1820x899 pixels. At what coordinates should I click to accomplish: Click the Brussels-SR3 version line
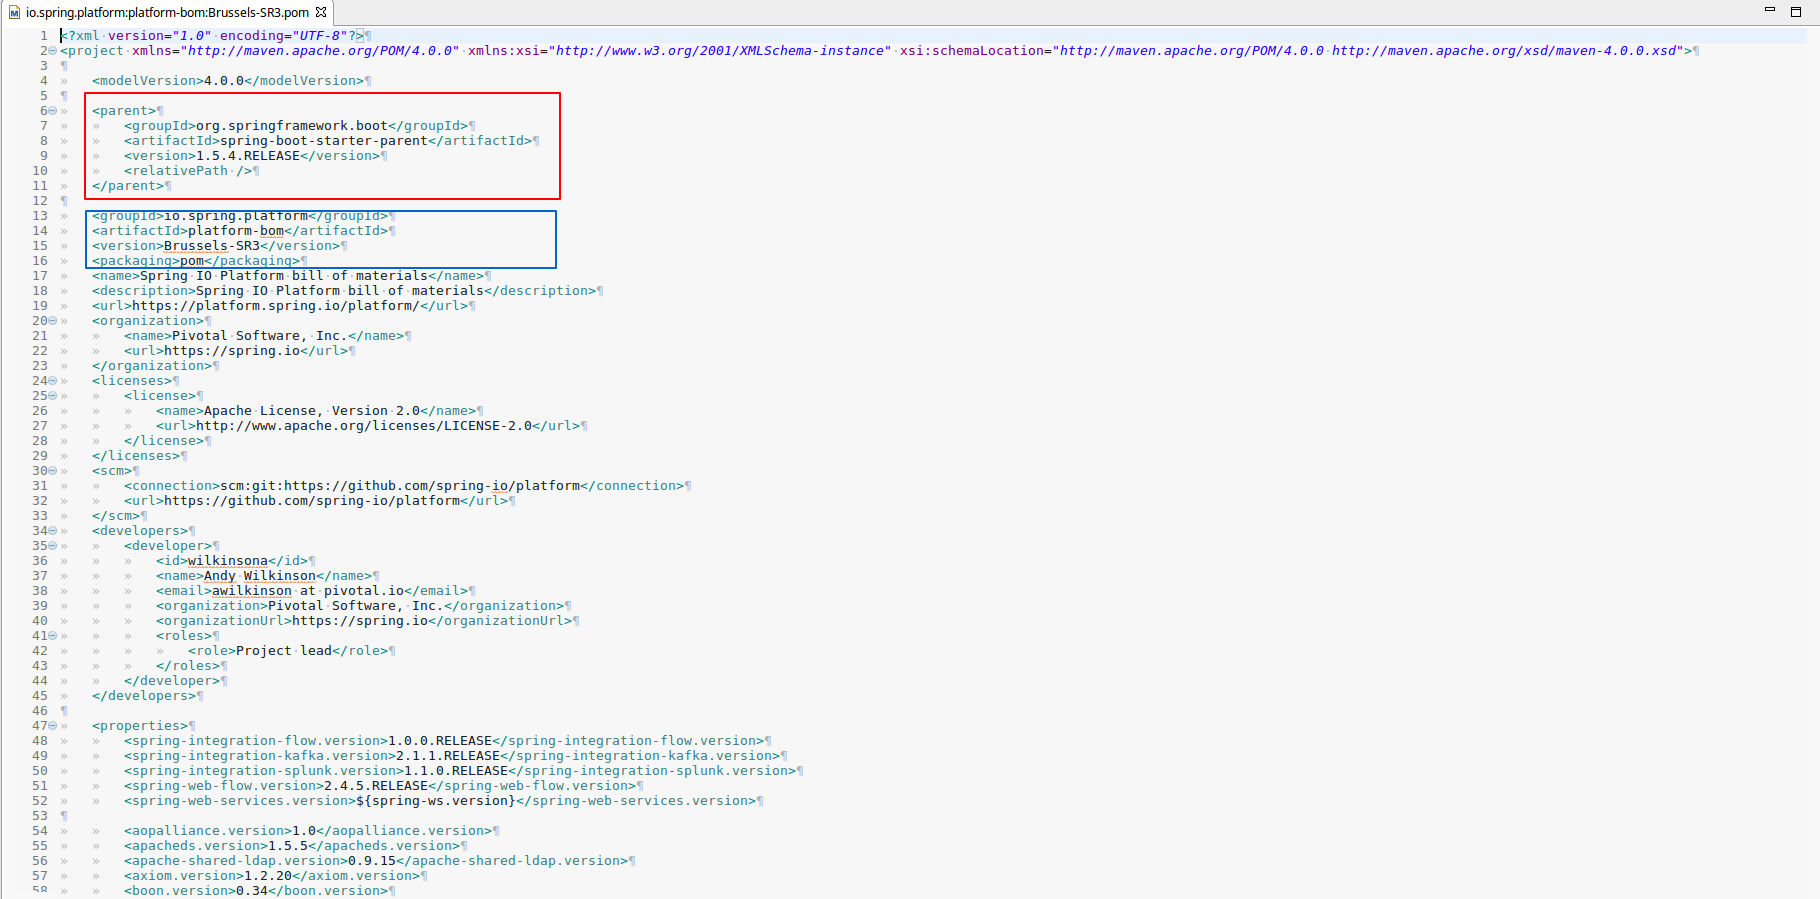(x=216, y=246)
